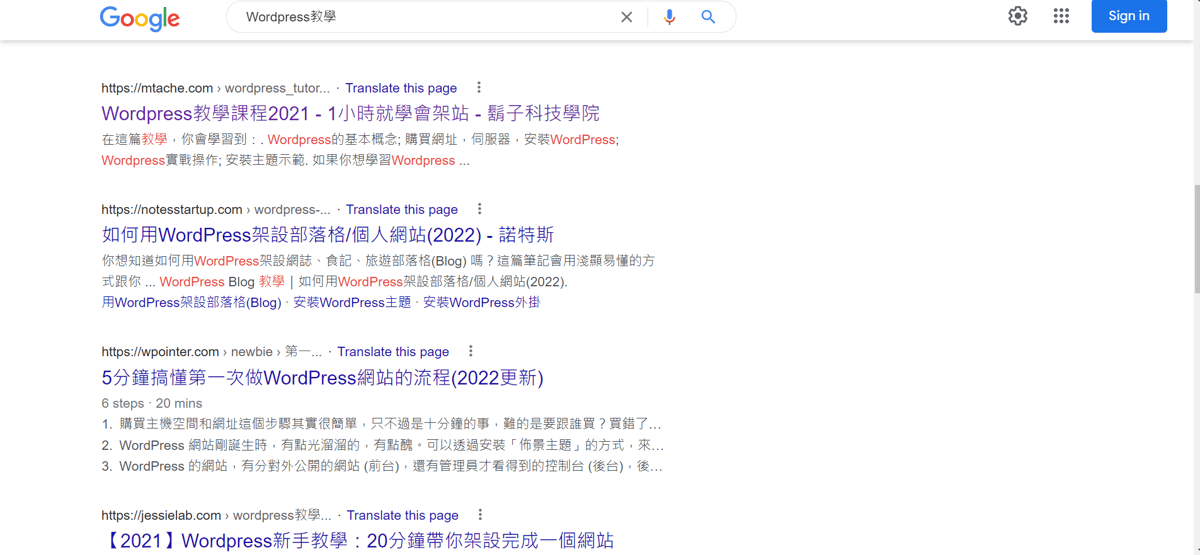Translate the wpointer.com result page

[x=393, y=352]
